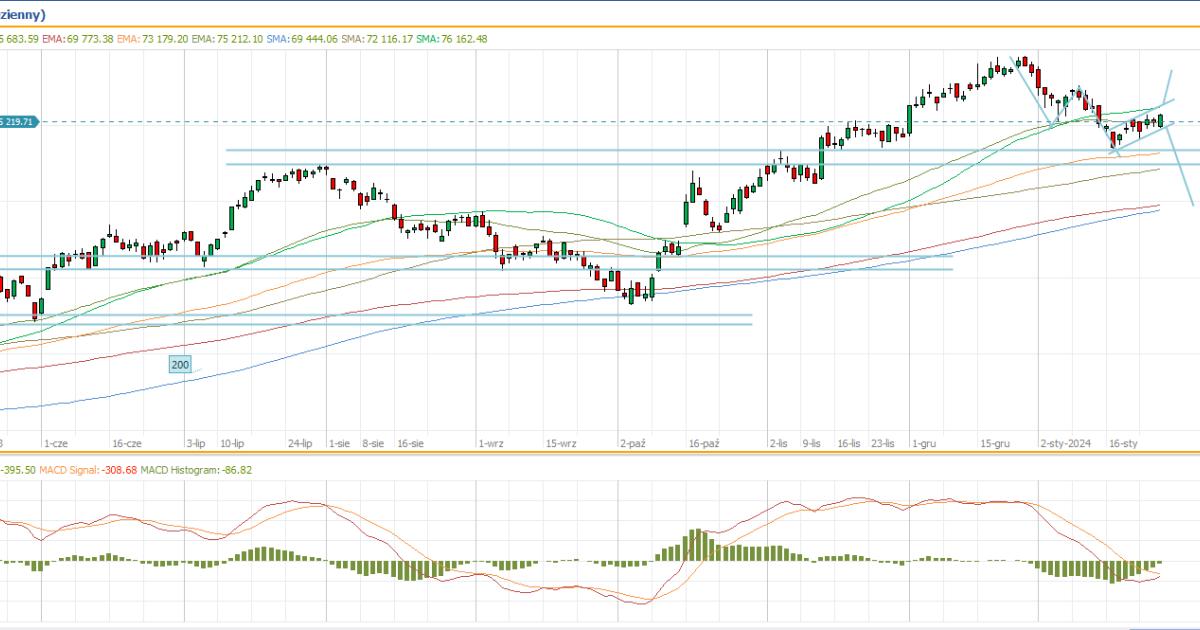Open the EMA 75 212.10 indicator label
Screen dimensions: 1200x630
pos(226,38)
